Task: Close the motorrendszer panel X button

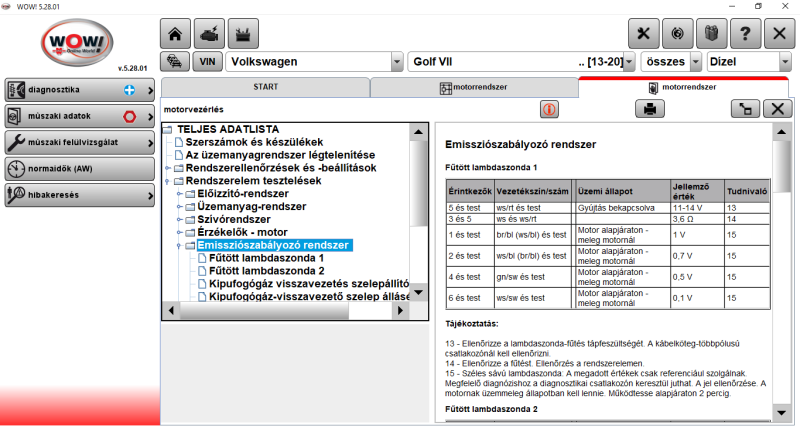Action: pyautogui.click(x=778, y=109)
